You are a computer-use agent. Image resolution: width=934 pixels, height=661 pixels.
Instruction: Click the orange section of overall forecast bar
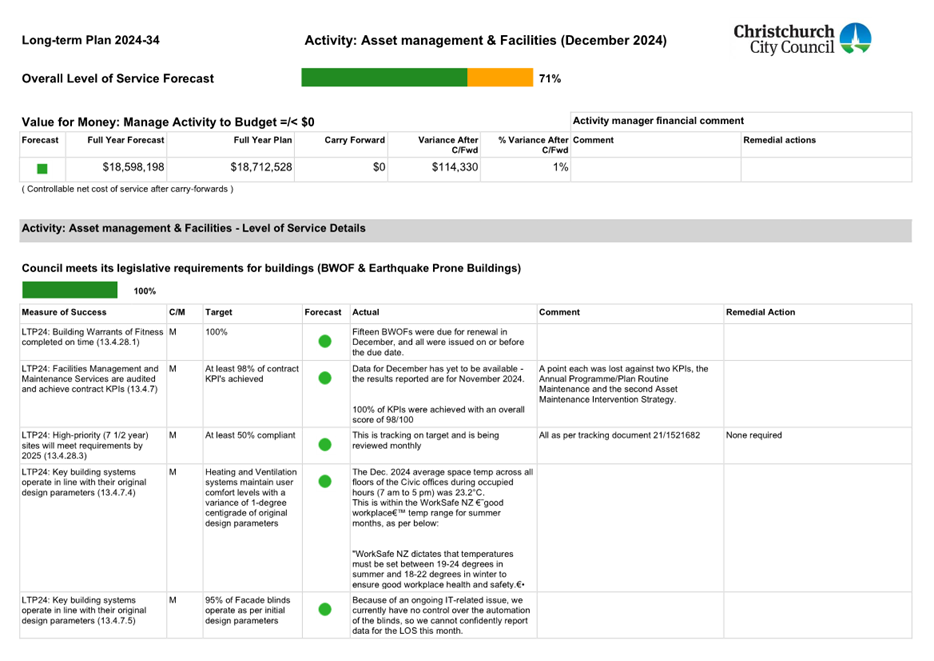point(500,78)
